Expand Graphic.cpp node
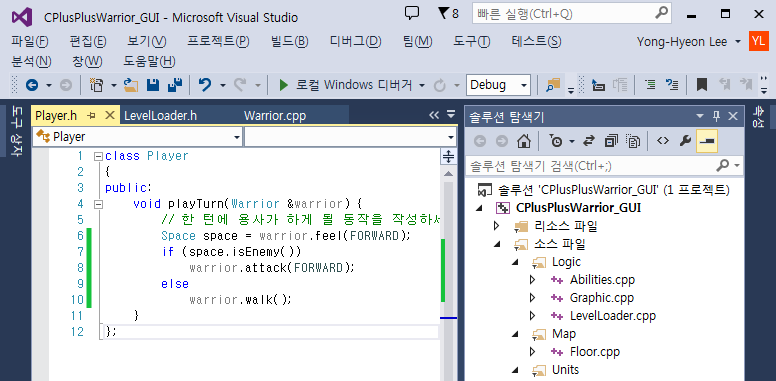The width and height of the screenshot is (776, 381). coord(533,297)
